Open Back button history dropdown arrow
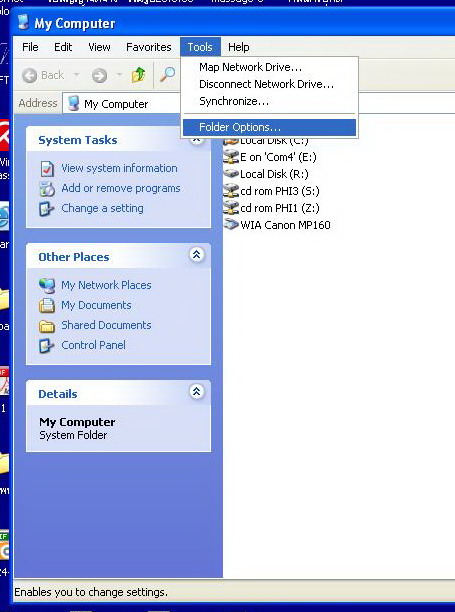The width and height of the screenshot is (455, 612). (x=77, y=75)
